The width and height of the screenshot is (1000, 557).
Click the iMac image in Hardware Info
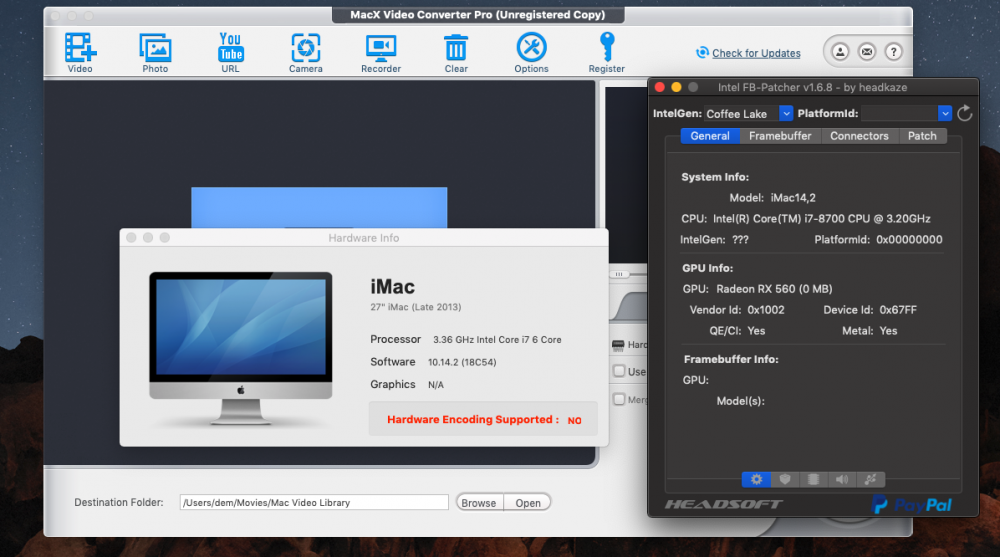pos(240,348)
